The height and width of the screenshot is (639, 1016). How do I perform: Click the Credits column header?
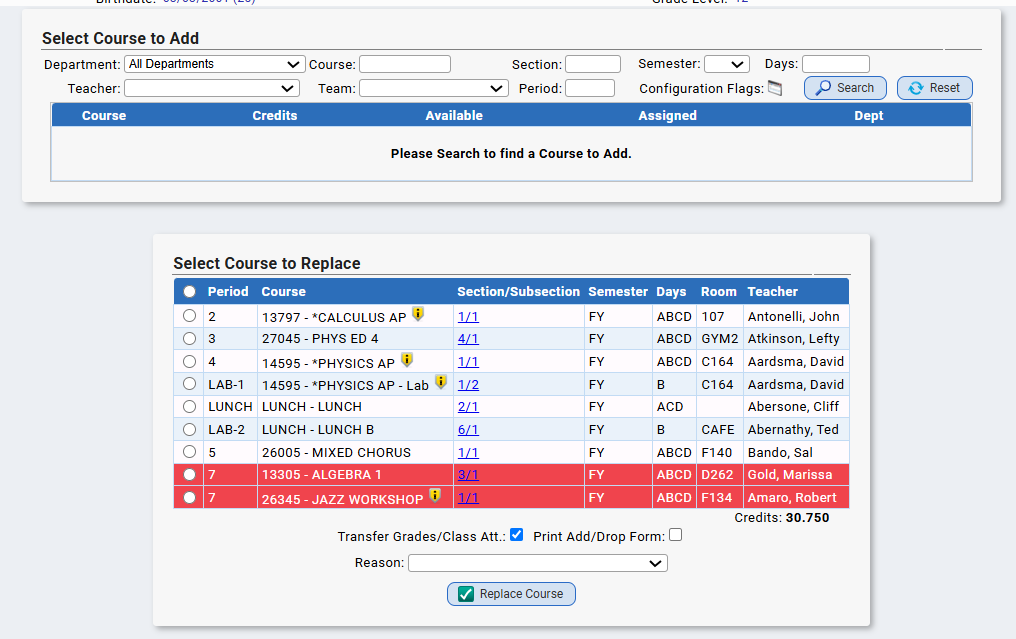[275, 115]
